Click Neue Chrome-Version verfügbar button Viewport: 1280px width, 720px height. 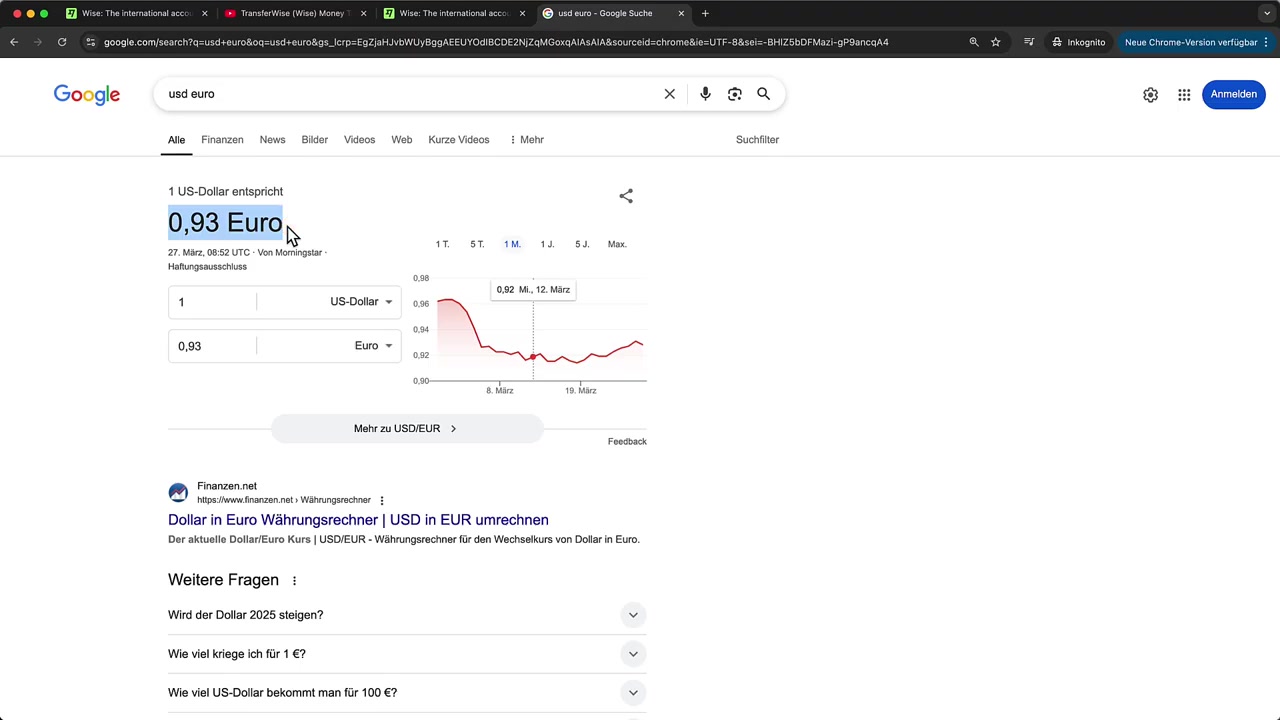tap(1196, 42)
